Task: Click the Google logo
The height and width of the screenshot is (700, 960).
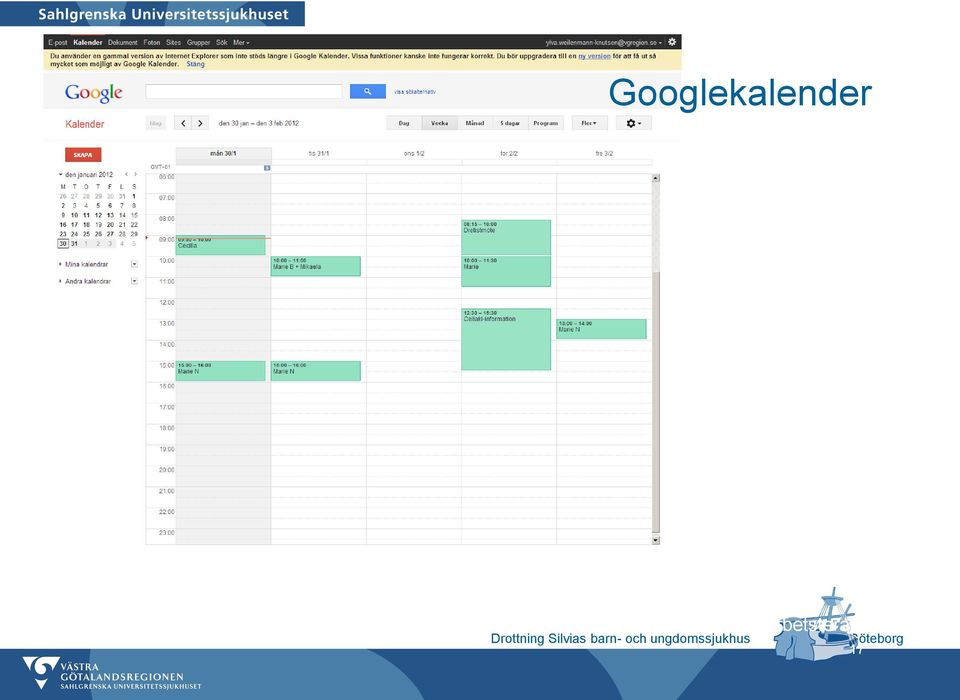Action: pos(94,92)
